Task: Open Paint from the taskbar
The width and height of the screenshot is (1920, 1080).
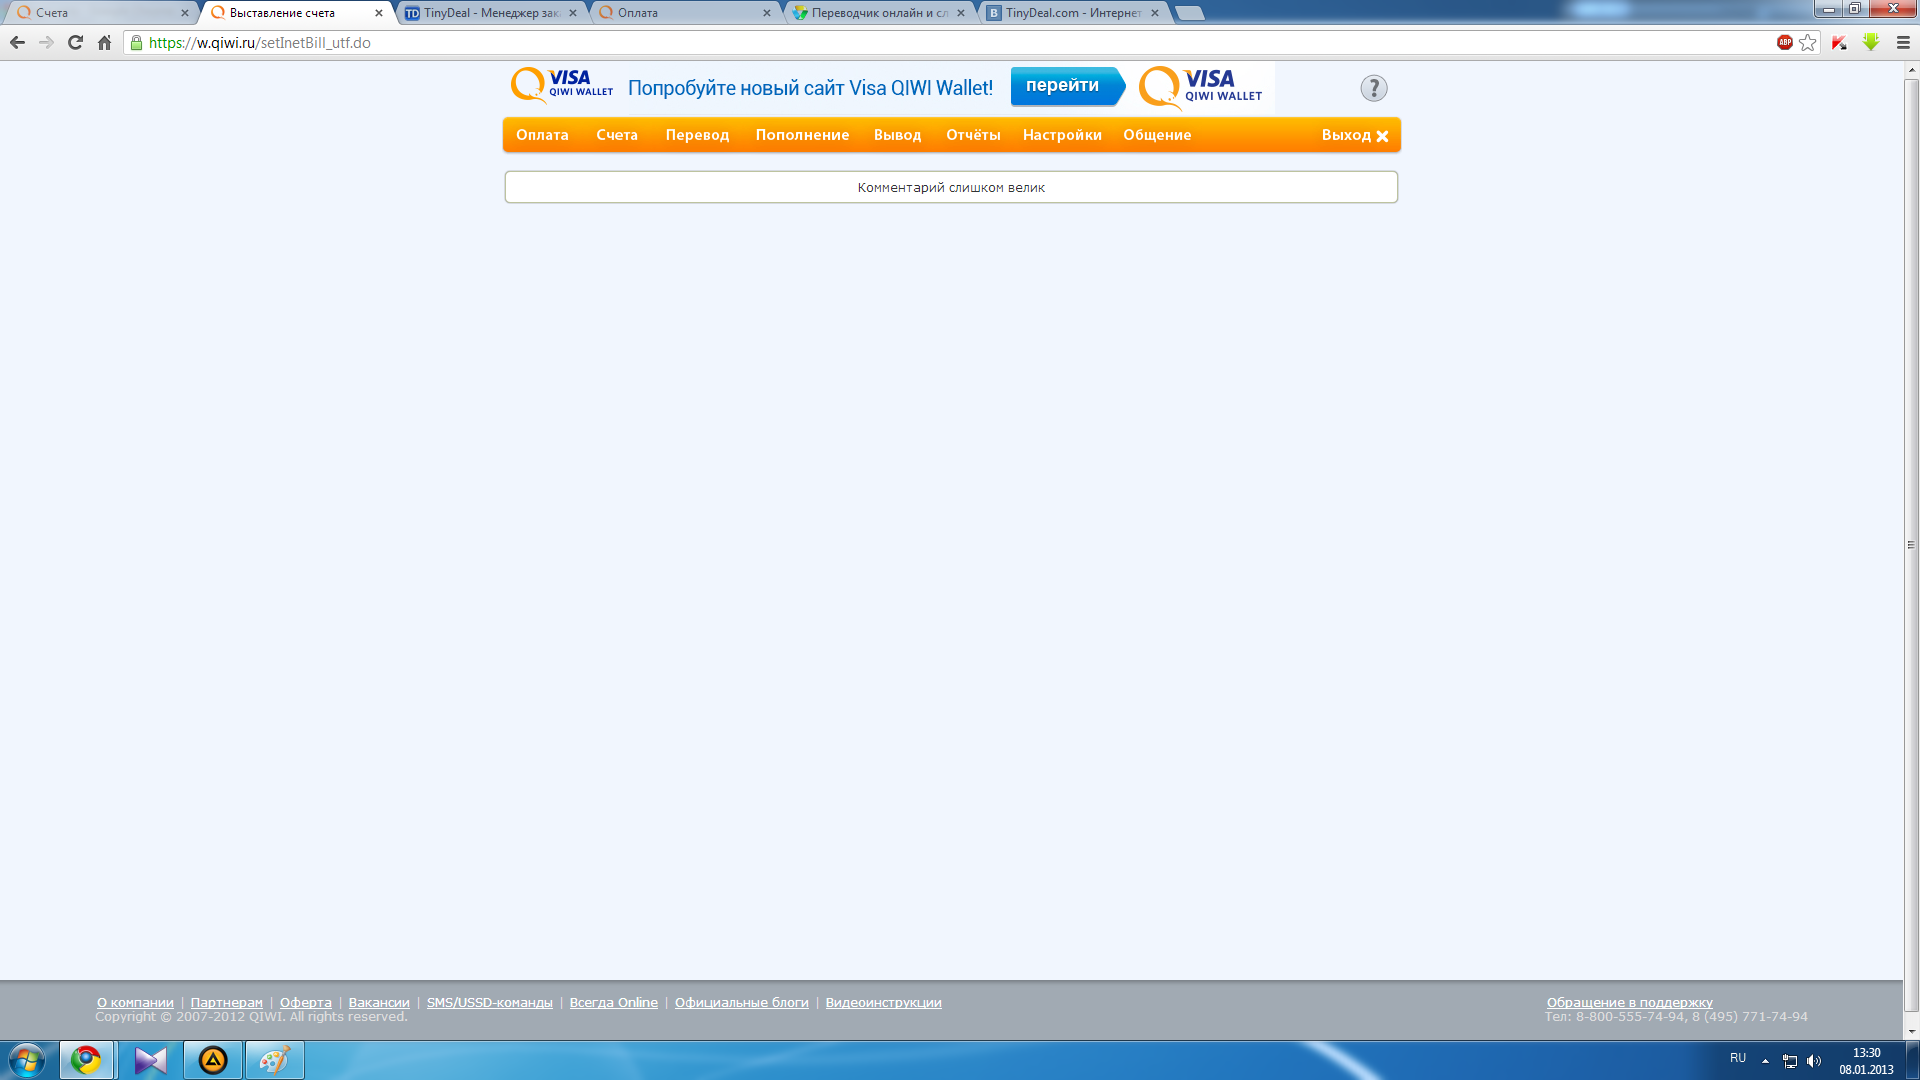Action: [274, 1060]
